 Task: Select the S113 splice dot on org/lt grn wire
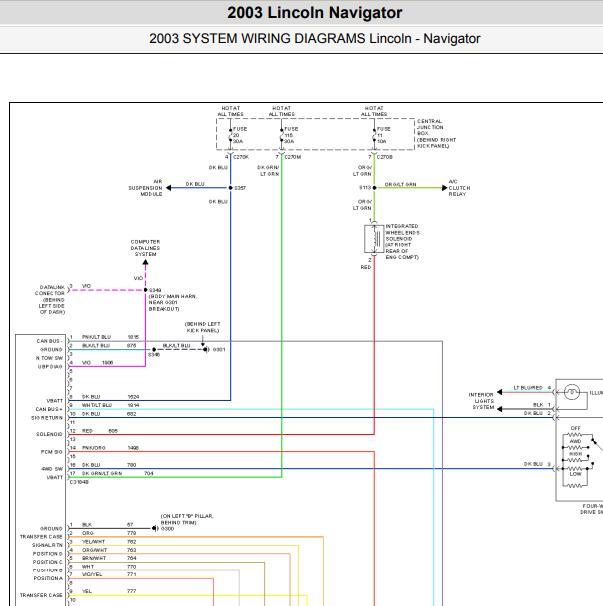374,188
